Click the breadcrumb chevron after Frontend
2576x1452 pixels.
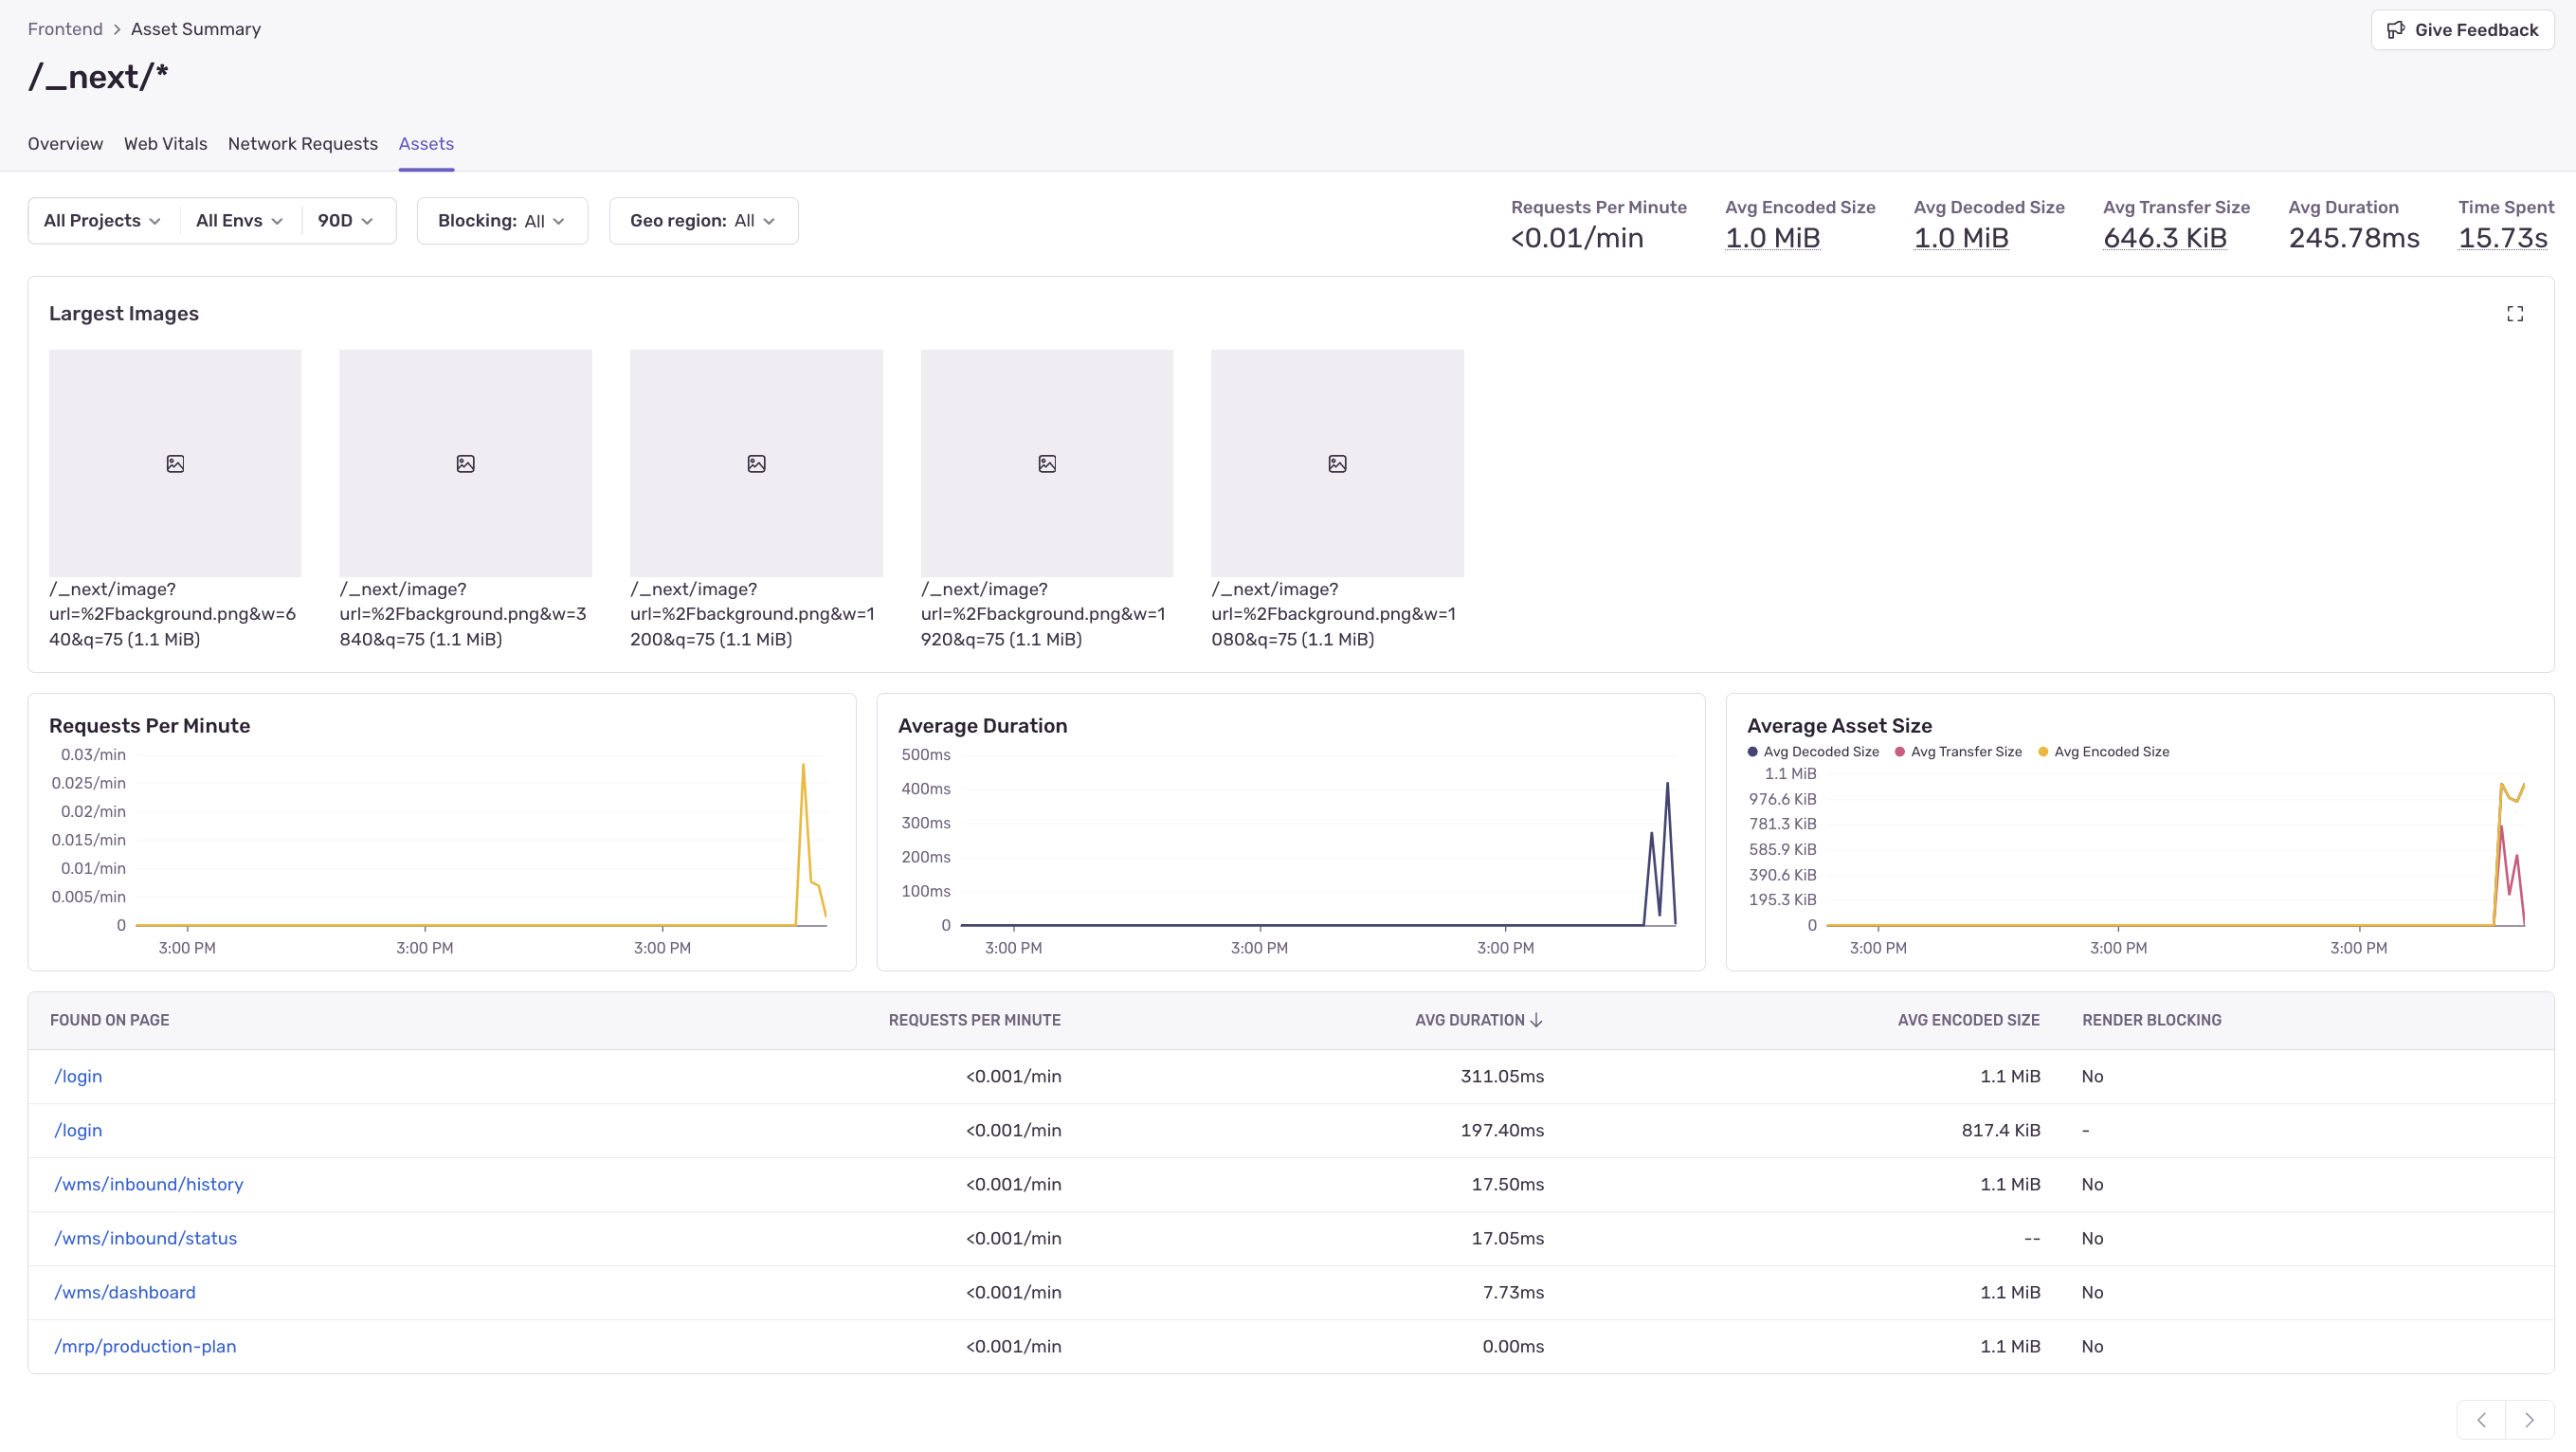pos(117,29)
